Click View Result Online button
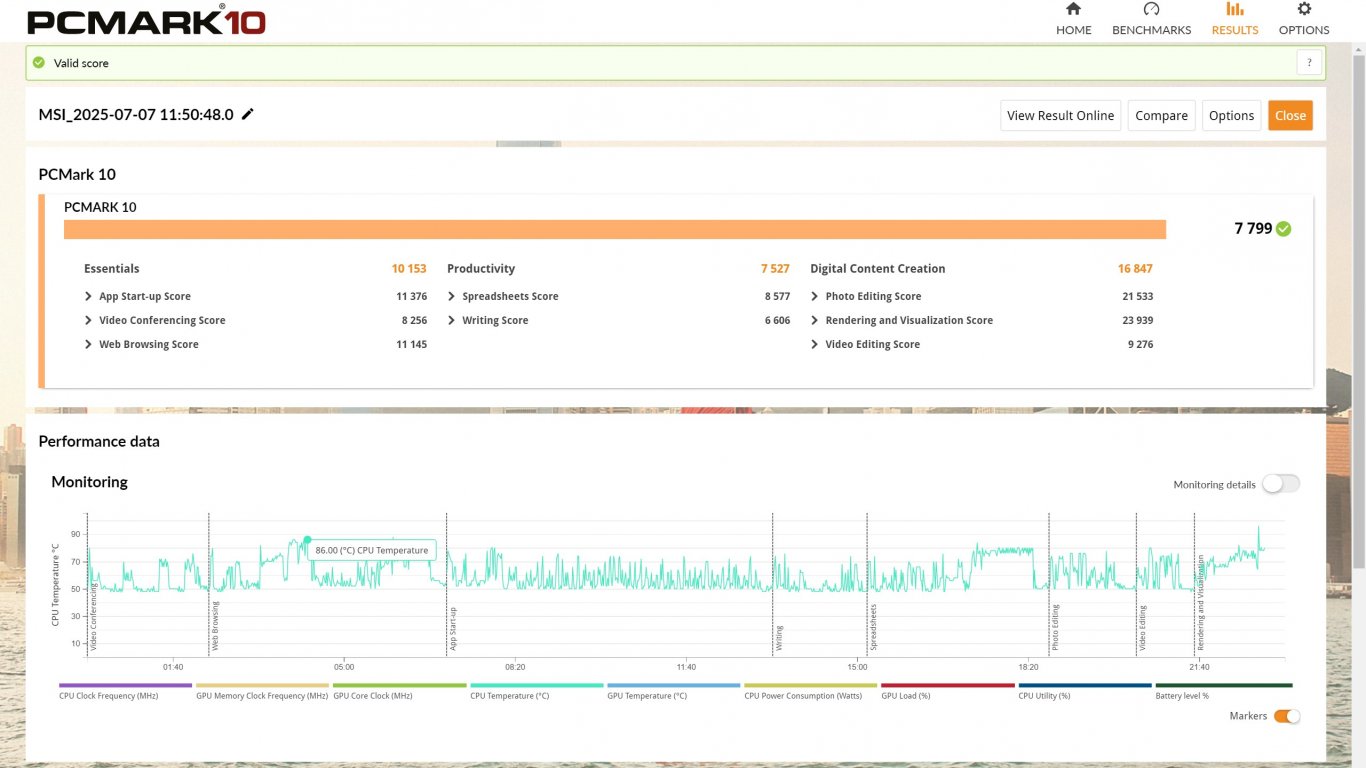 click(1060, 115)
